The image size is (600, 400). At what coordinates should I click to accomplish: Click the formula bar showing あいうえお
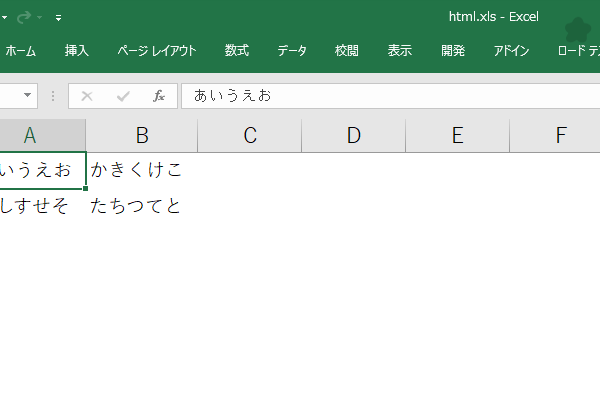[390, 96]
